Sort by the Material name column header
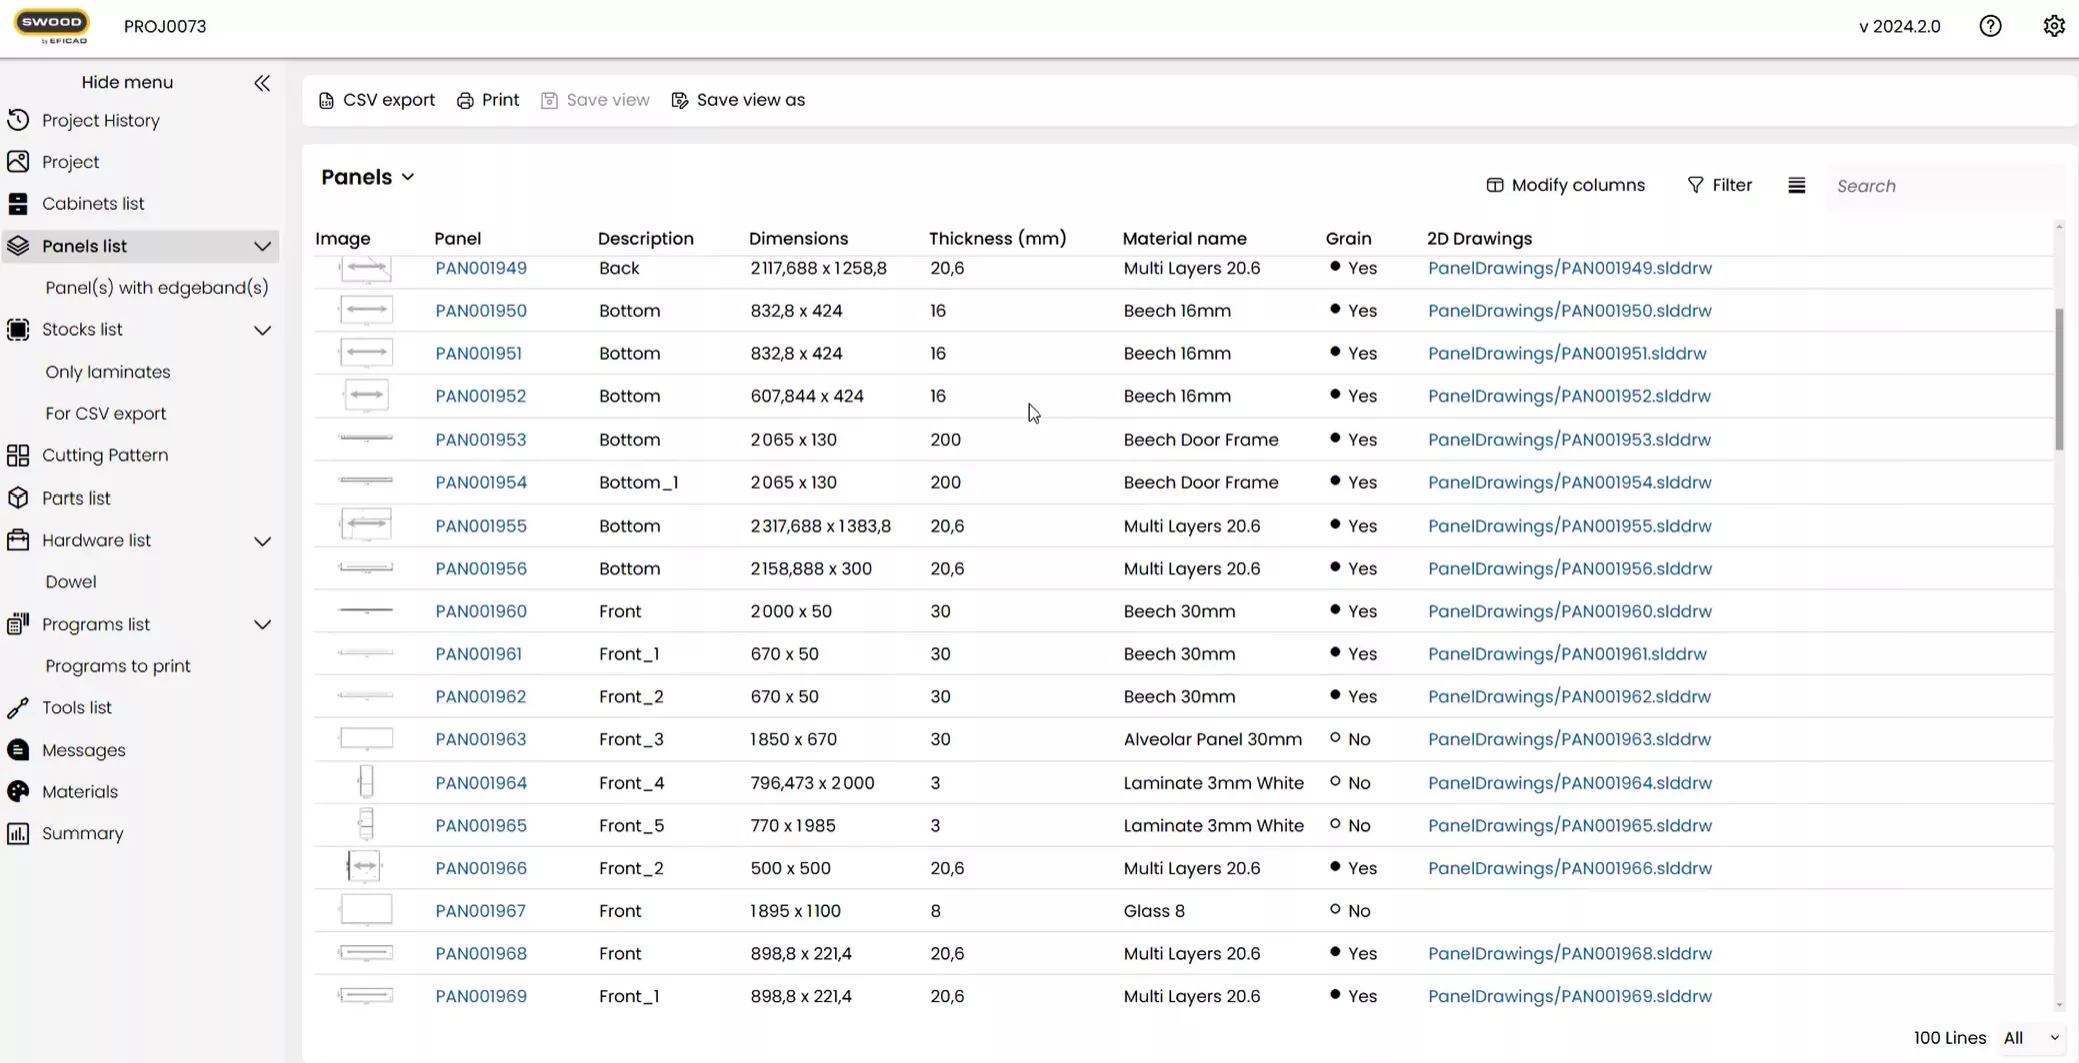Viewport: 2079px width, 1063px height. click(1184, 239)
